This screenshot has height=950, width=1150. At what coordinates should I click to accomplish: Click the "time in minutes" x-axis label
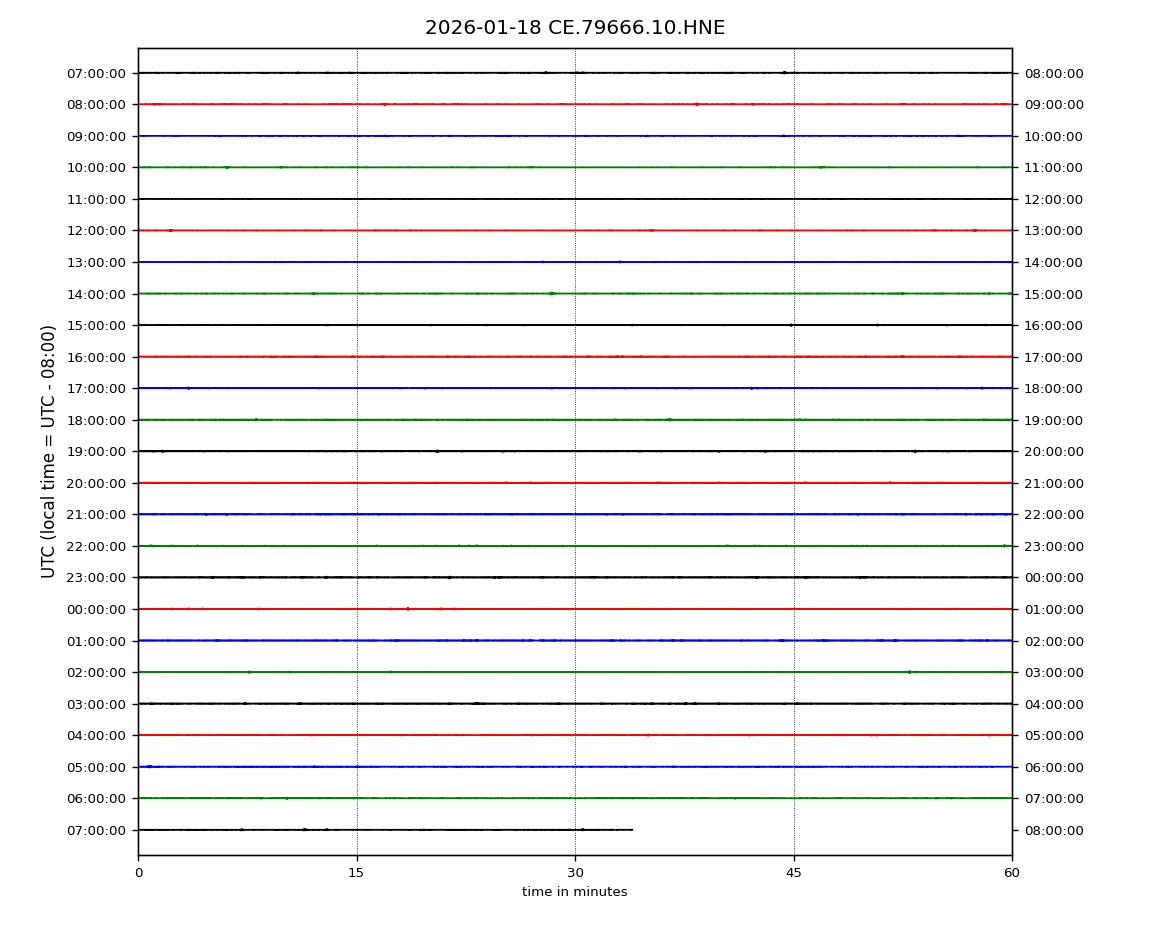[575, 892]
